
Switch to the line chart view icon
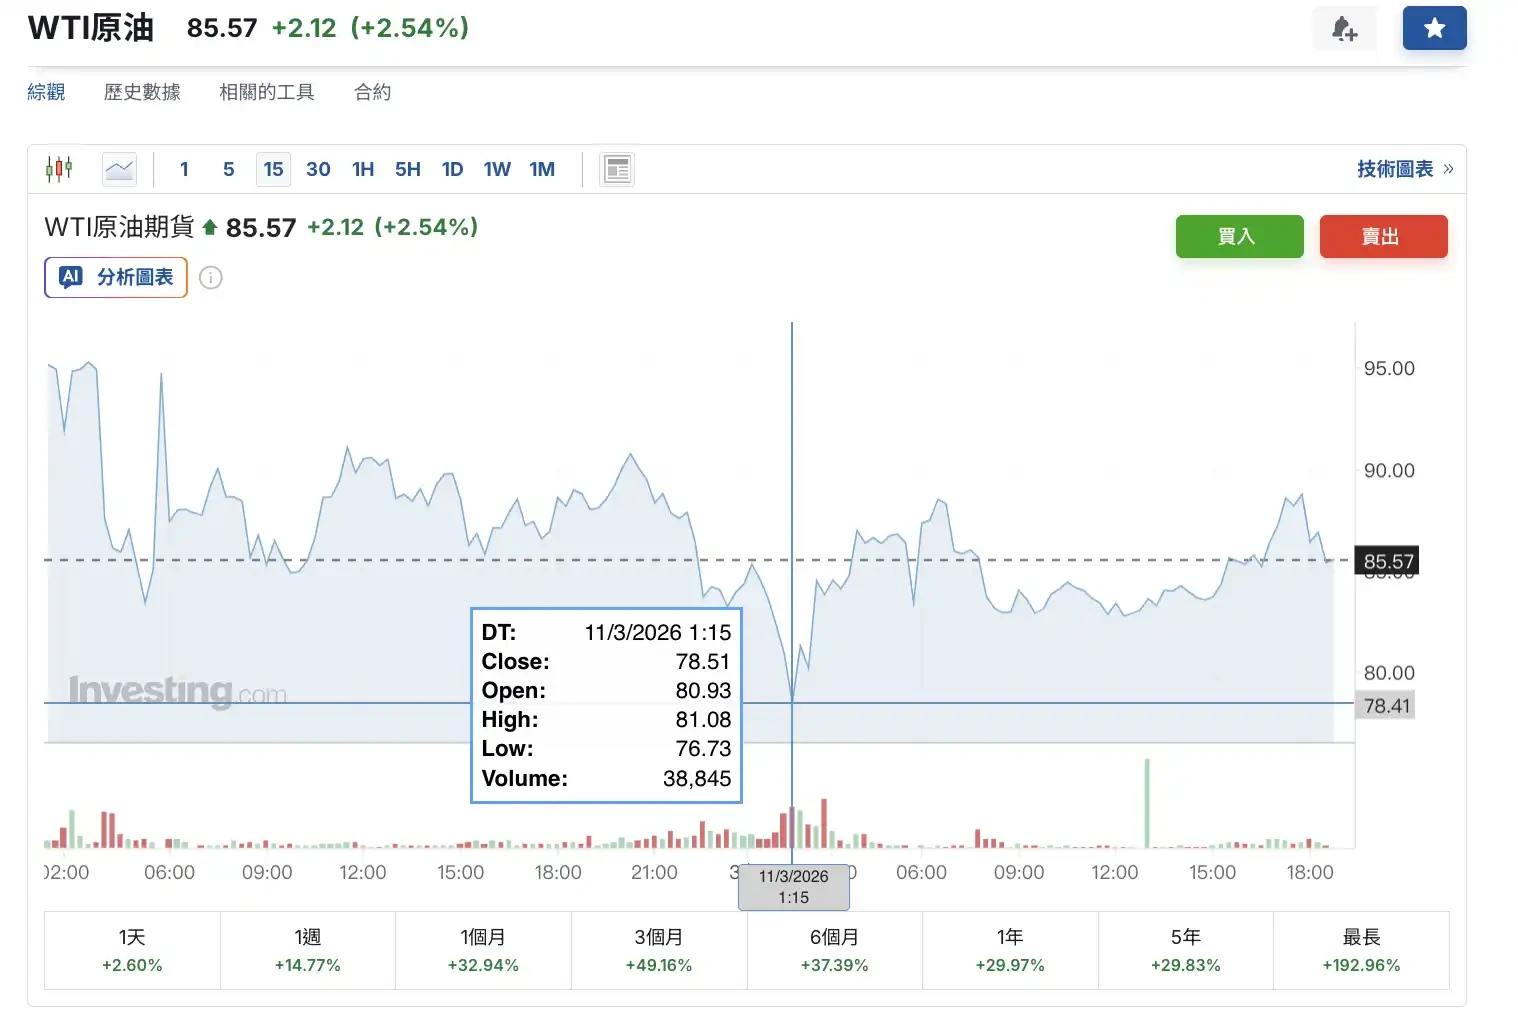pyautogui.click(x=118, y=168)
